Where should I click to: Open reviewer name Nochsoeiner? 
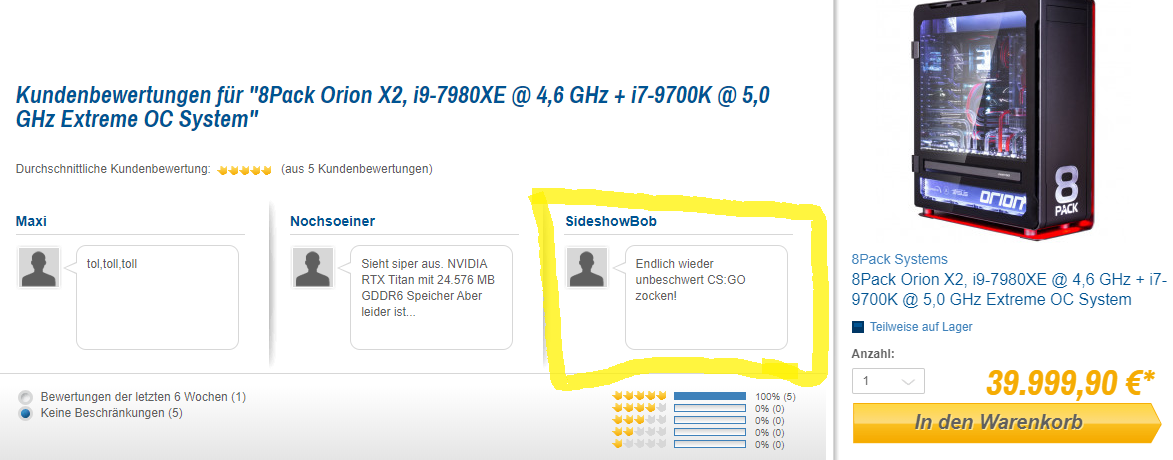[332, 221]
